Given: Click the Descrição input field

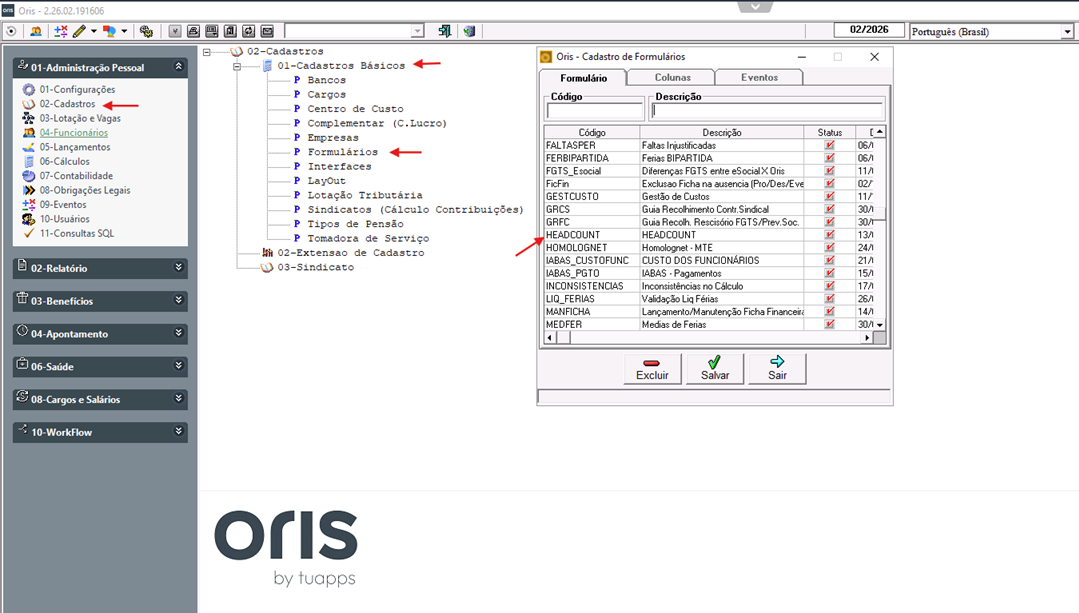Looking at the screenshot, I should pyautogui.click(x=767, y=111).
